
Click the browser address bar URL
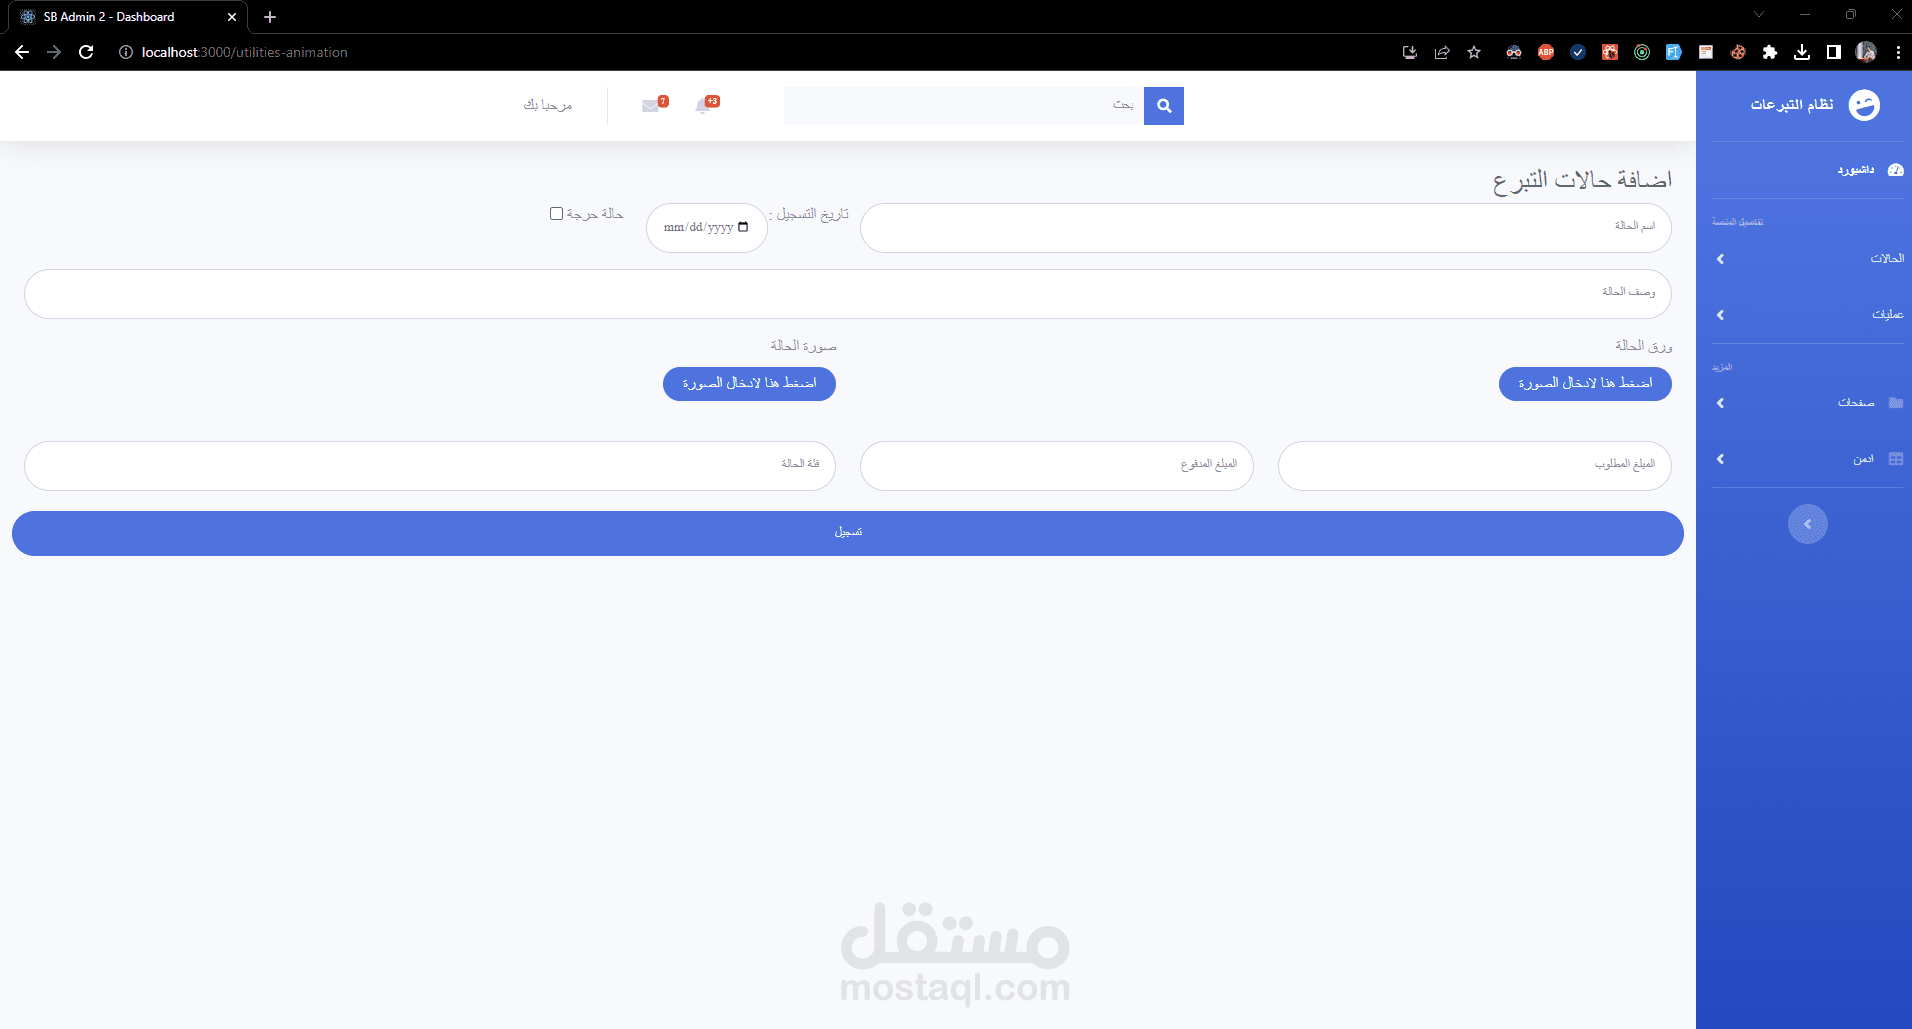click(x=245, y=52)
